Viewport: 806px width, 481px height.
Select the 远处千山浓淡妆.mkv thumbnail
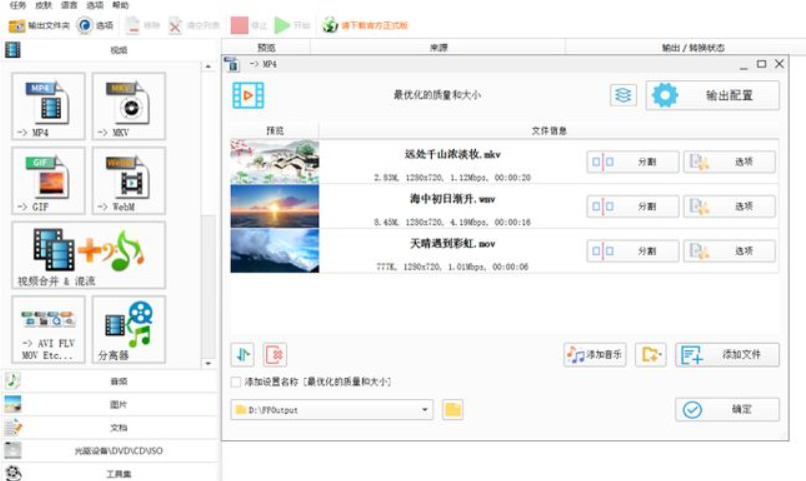(x=274, y=161)
